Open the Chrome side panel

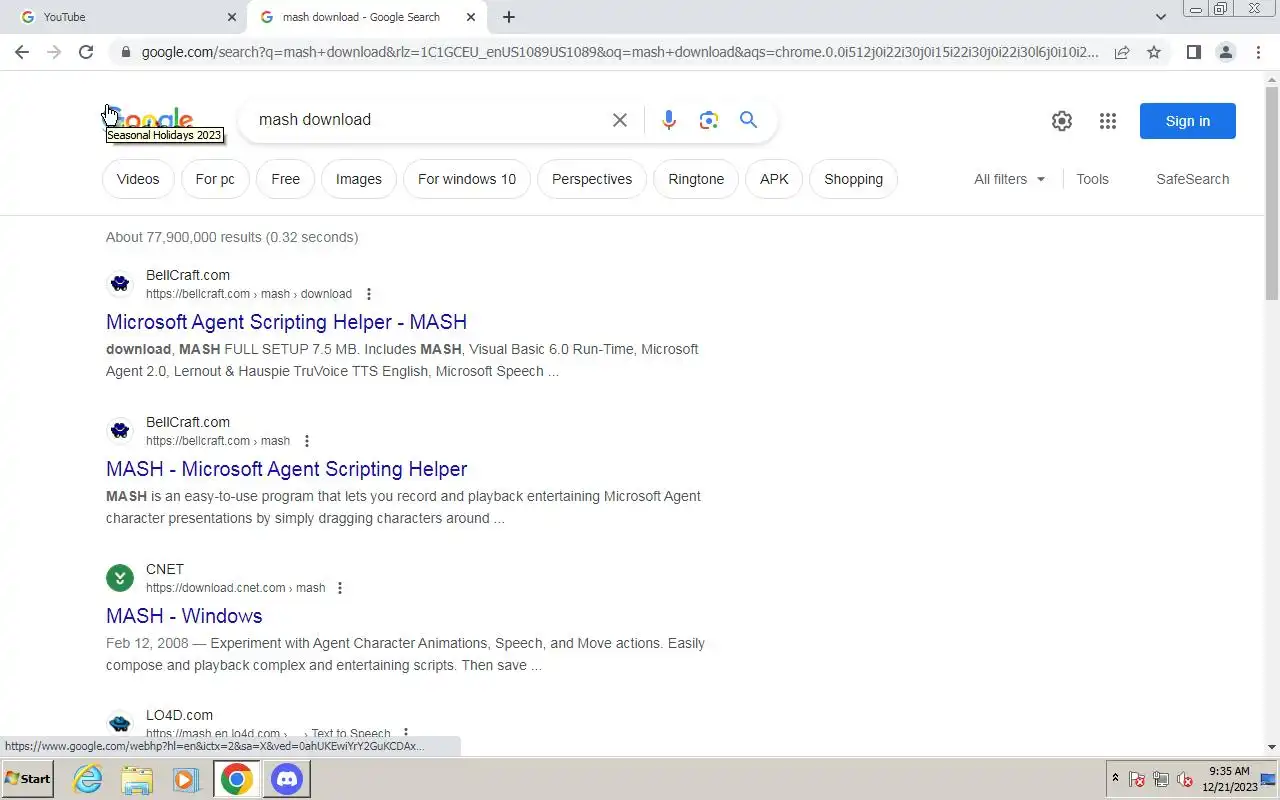pos(1193,52)
